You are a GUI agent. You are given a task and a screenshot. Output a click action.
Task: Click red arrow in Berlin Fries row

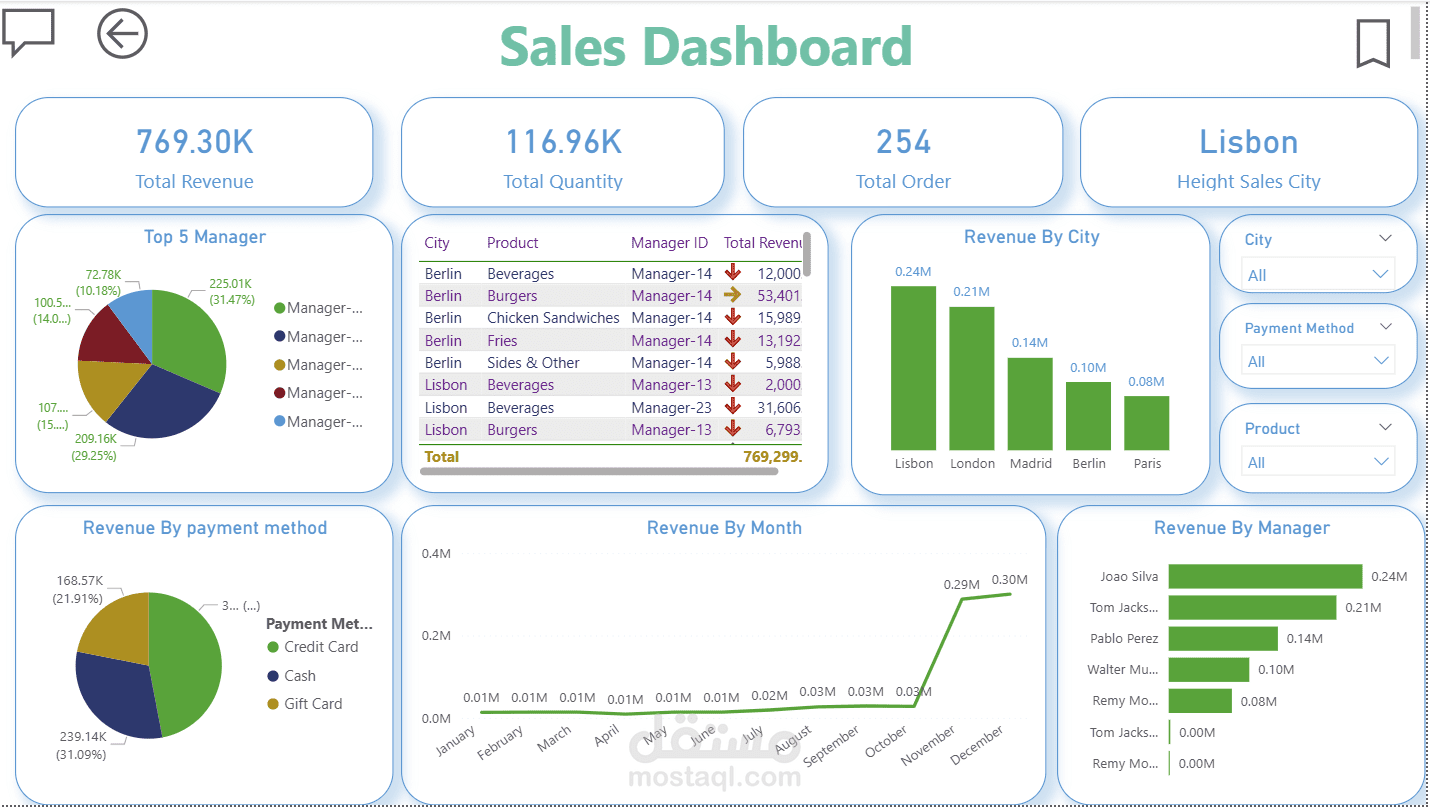(x=733, y=340)
